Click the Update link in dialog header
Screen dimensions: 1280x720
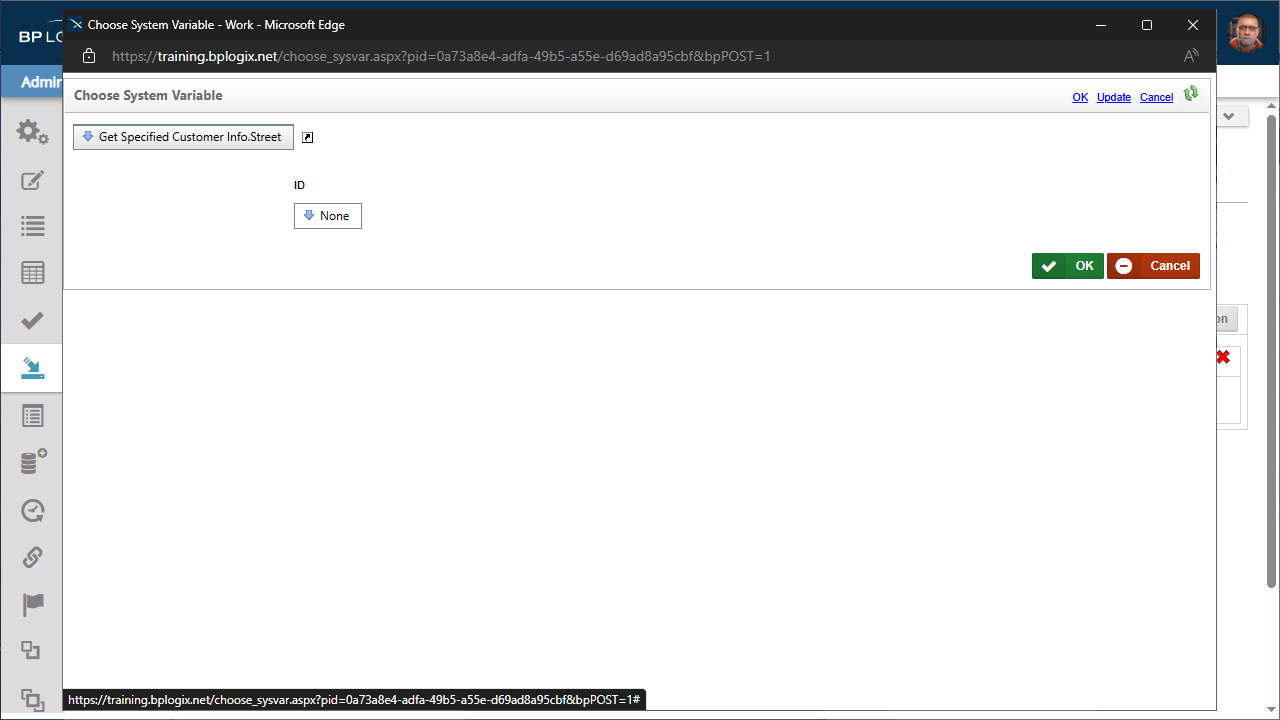tap(1114, 97)
